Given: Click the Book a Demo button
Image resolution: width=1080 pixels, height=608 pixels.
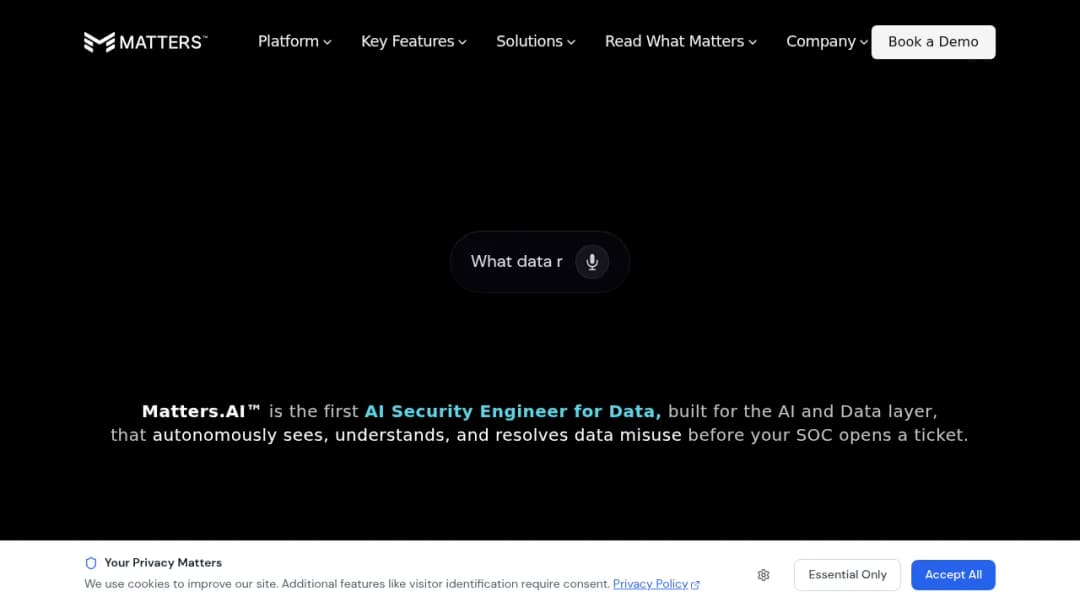Looking at the screenshot, I should [x=933, y=42].
